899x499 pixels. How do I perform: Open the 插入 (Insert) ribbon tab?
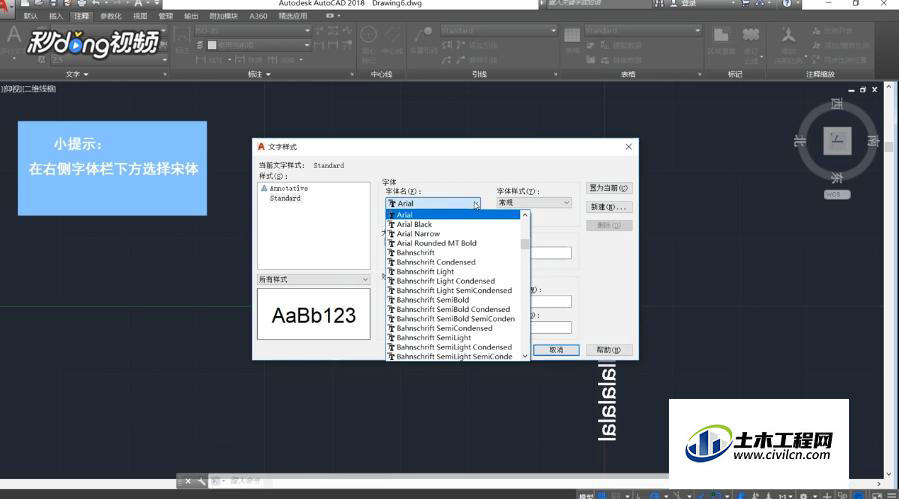56,16
